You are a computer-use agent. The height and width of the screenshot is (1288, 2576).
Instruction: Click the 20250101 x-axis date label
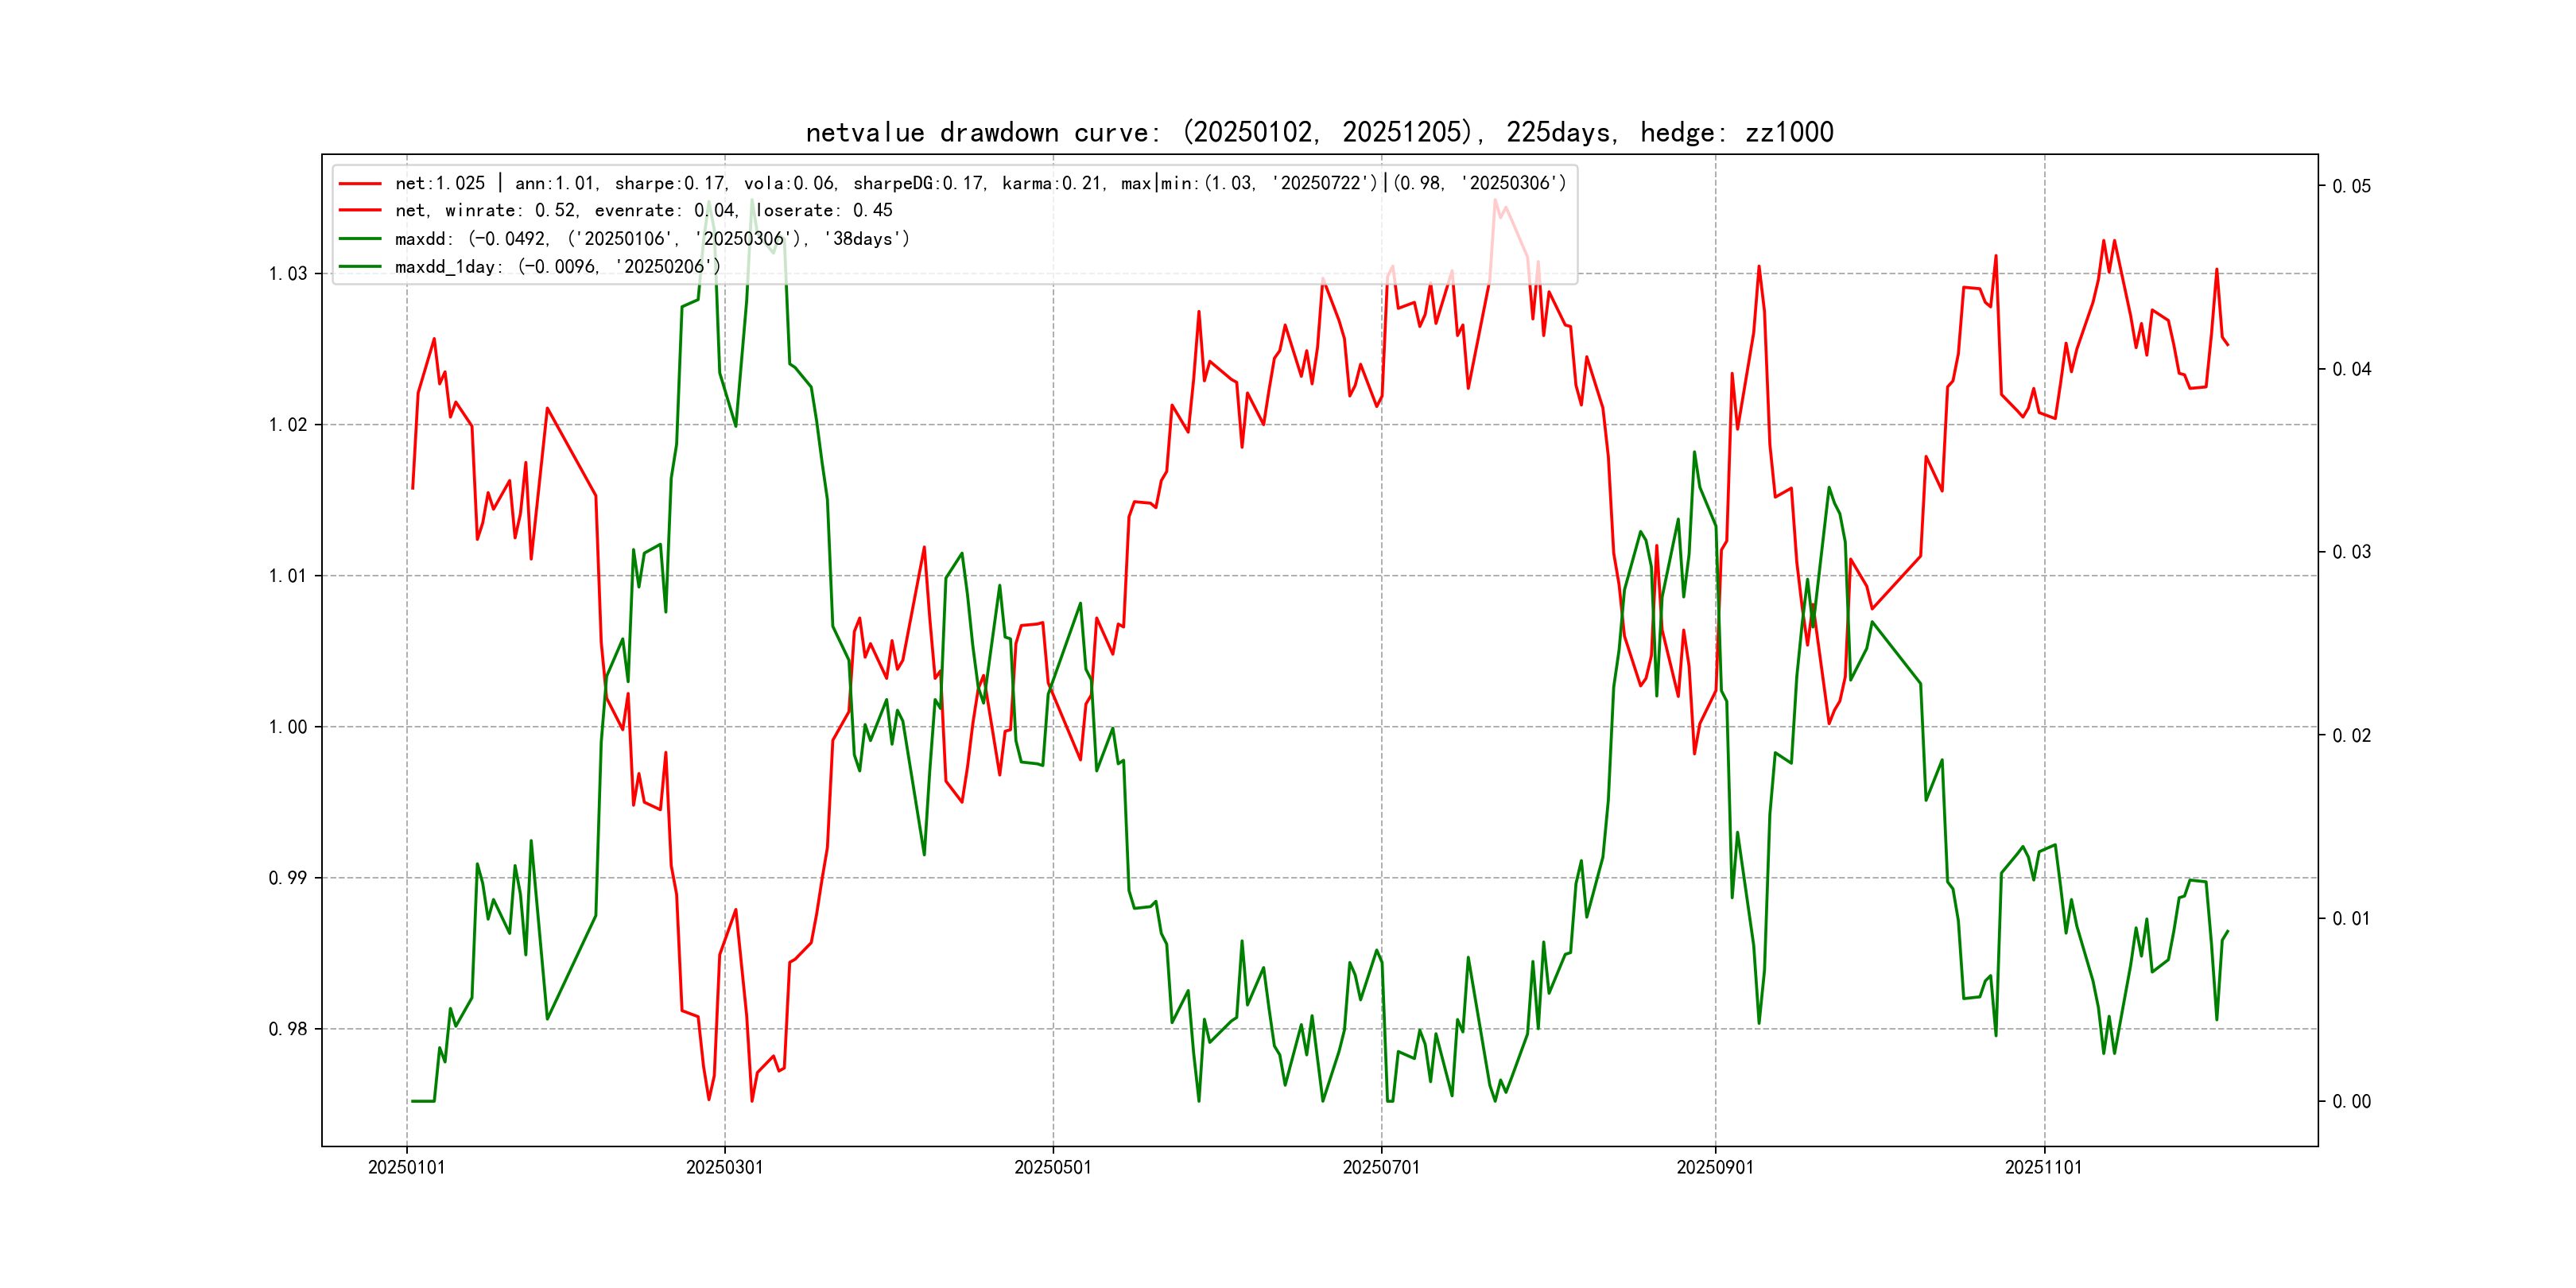pos(406,1167)
